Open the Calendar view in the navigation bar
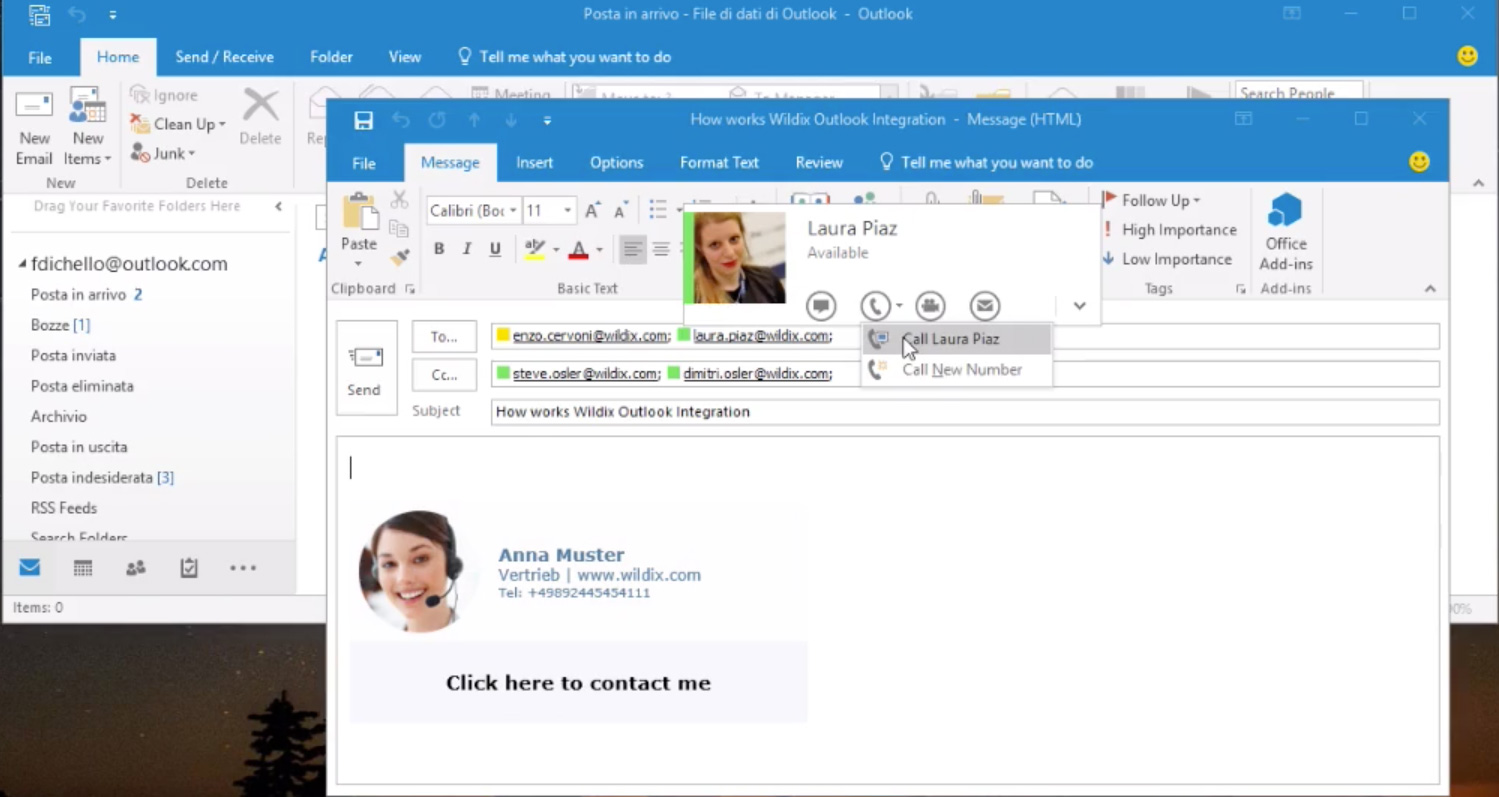 [x=83, y=567]
